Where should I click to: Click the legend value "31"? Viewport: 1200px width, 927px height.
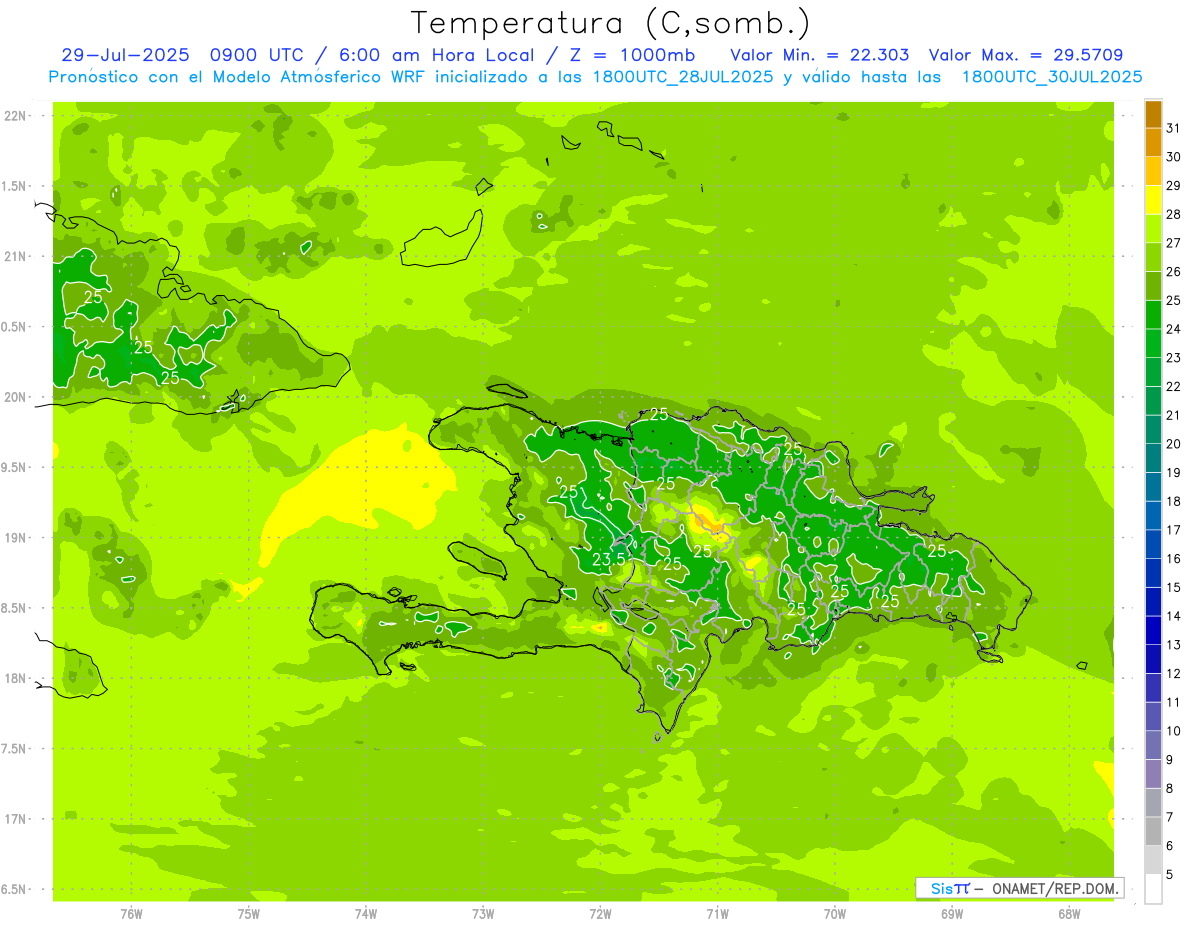click(1174, 127)
